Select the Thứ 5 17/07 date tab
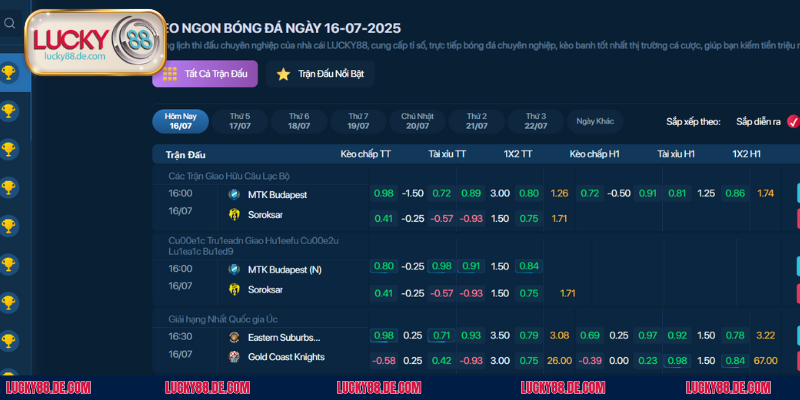 click(x=240, y=121)
